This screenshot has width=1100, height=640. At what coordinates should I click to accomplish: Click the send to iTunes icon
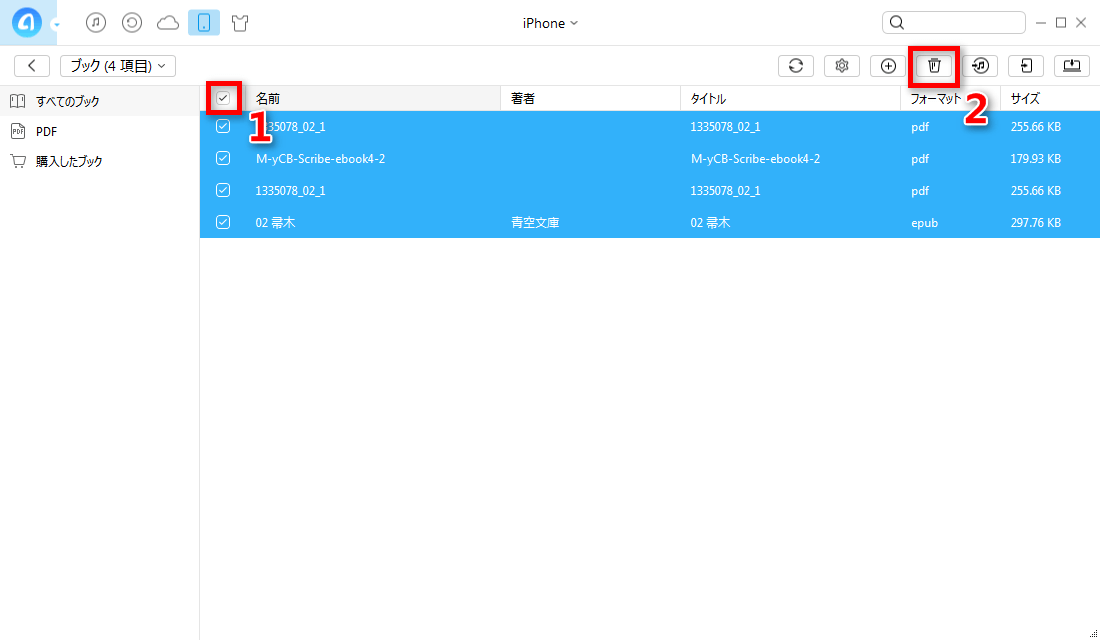pos(980,65)
